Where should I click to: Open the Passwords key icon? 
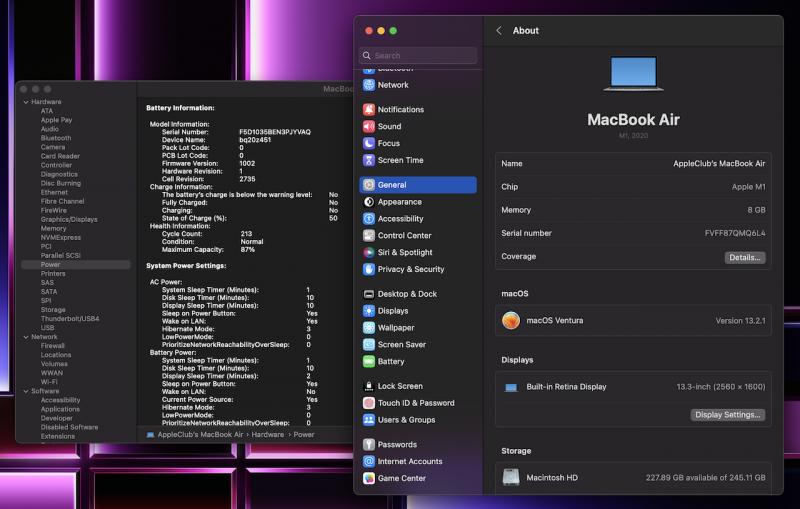(x=369, y=445)
